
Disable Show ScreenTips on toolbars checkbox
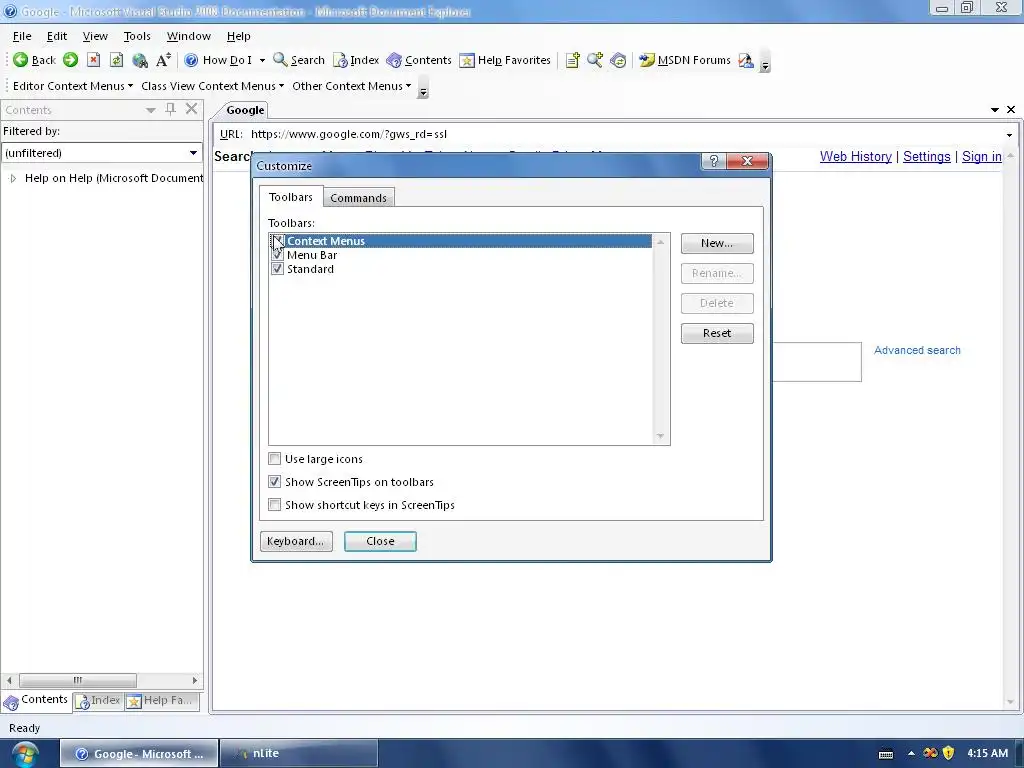click(x=274, y=482)
